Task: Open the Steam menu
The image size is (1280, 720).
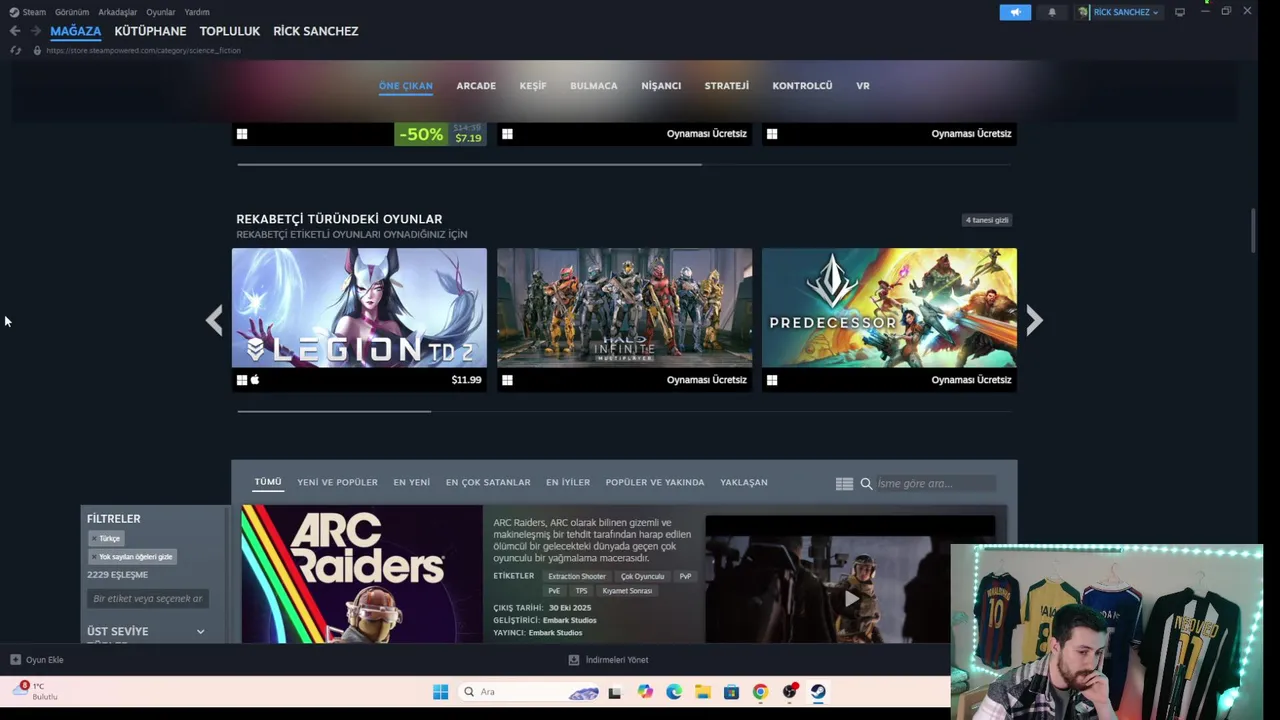Action: pos(34,12)
